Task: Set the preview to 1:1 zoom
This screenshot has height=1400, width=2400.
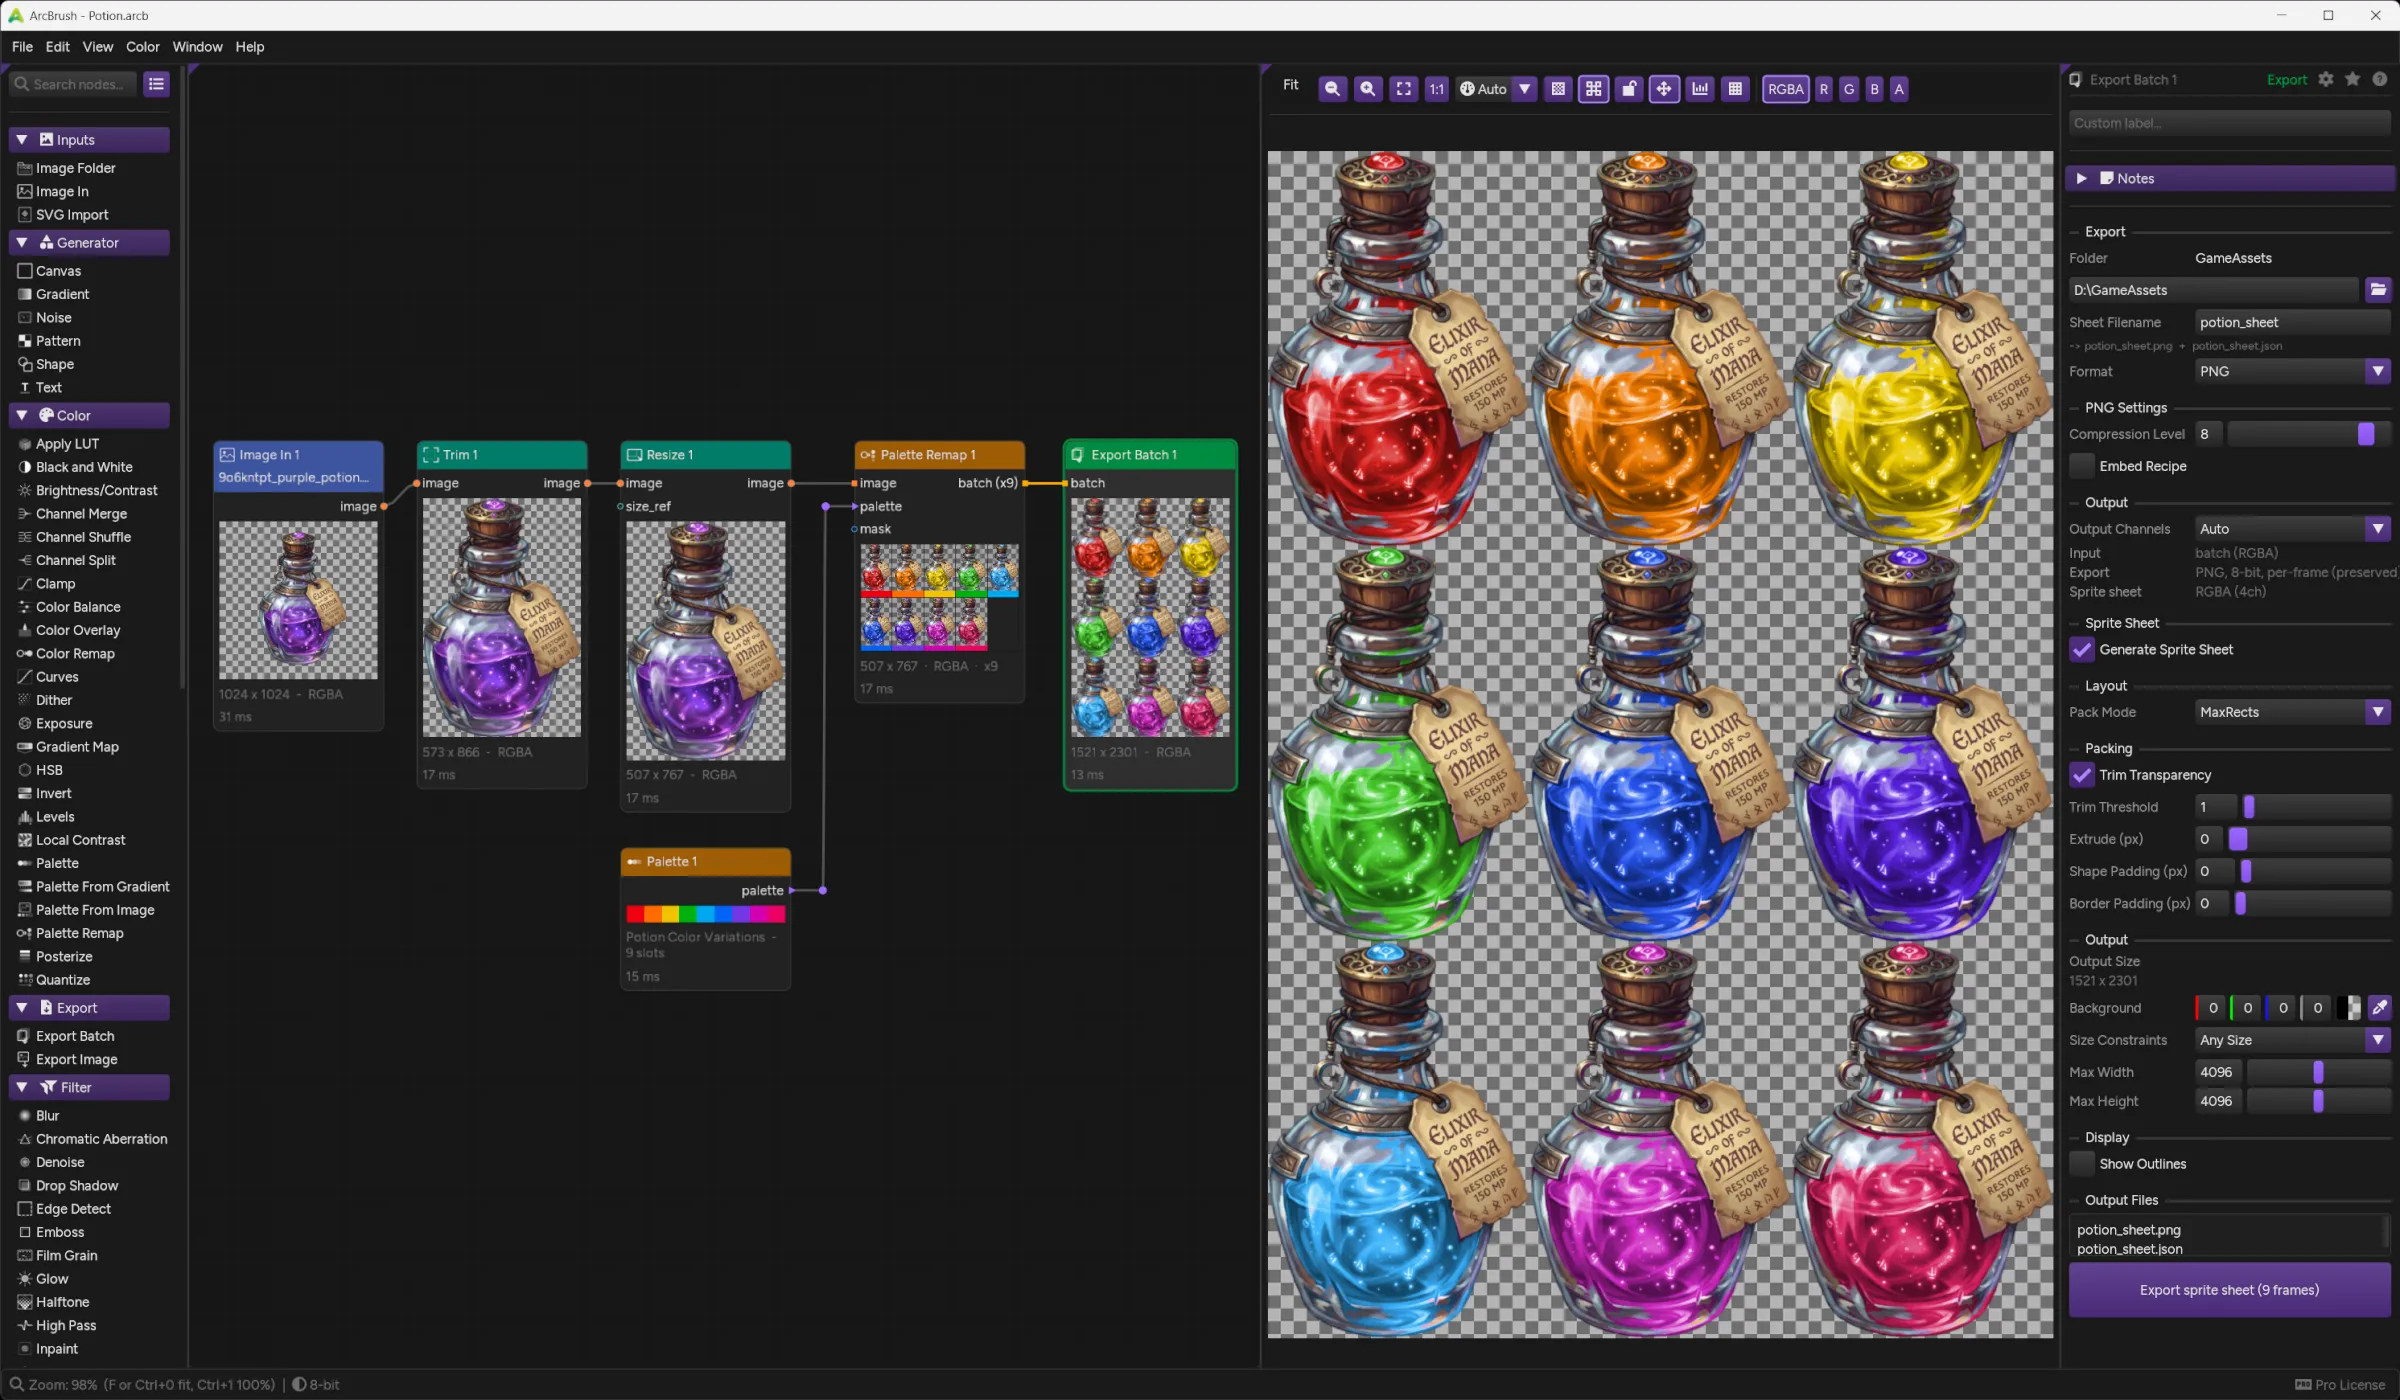Action: 1436,89
